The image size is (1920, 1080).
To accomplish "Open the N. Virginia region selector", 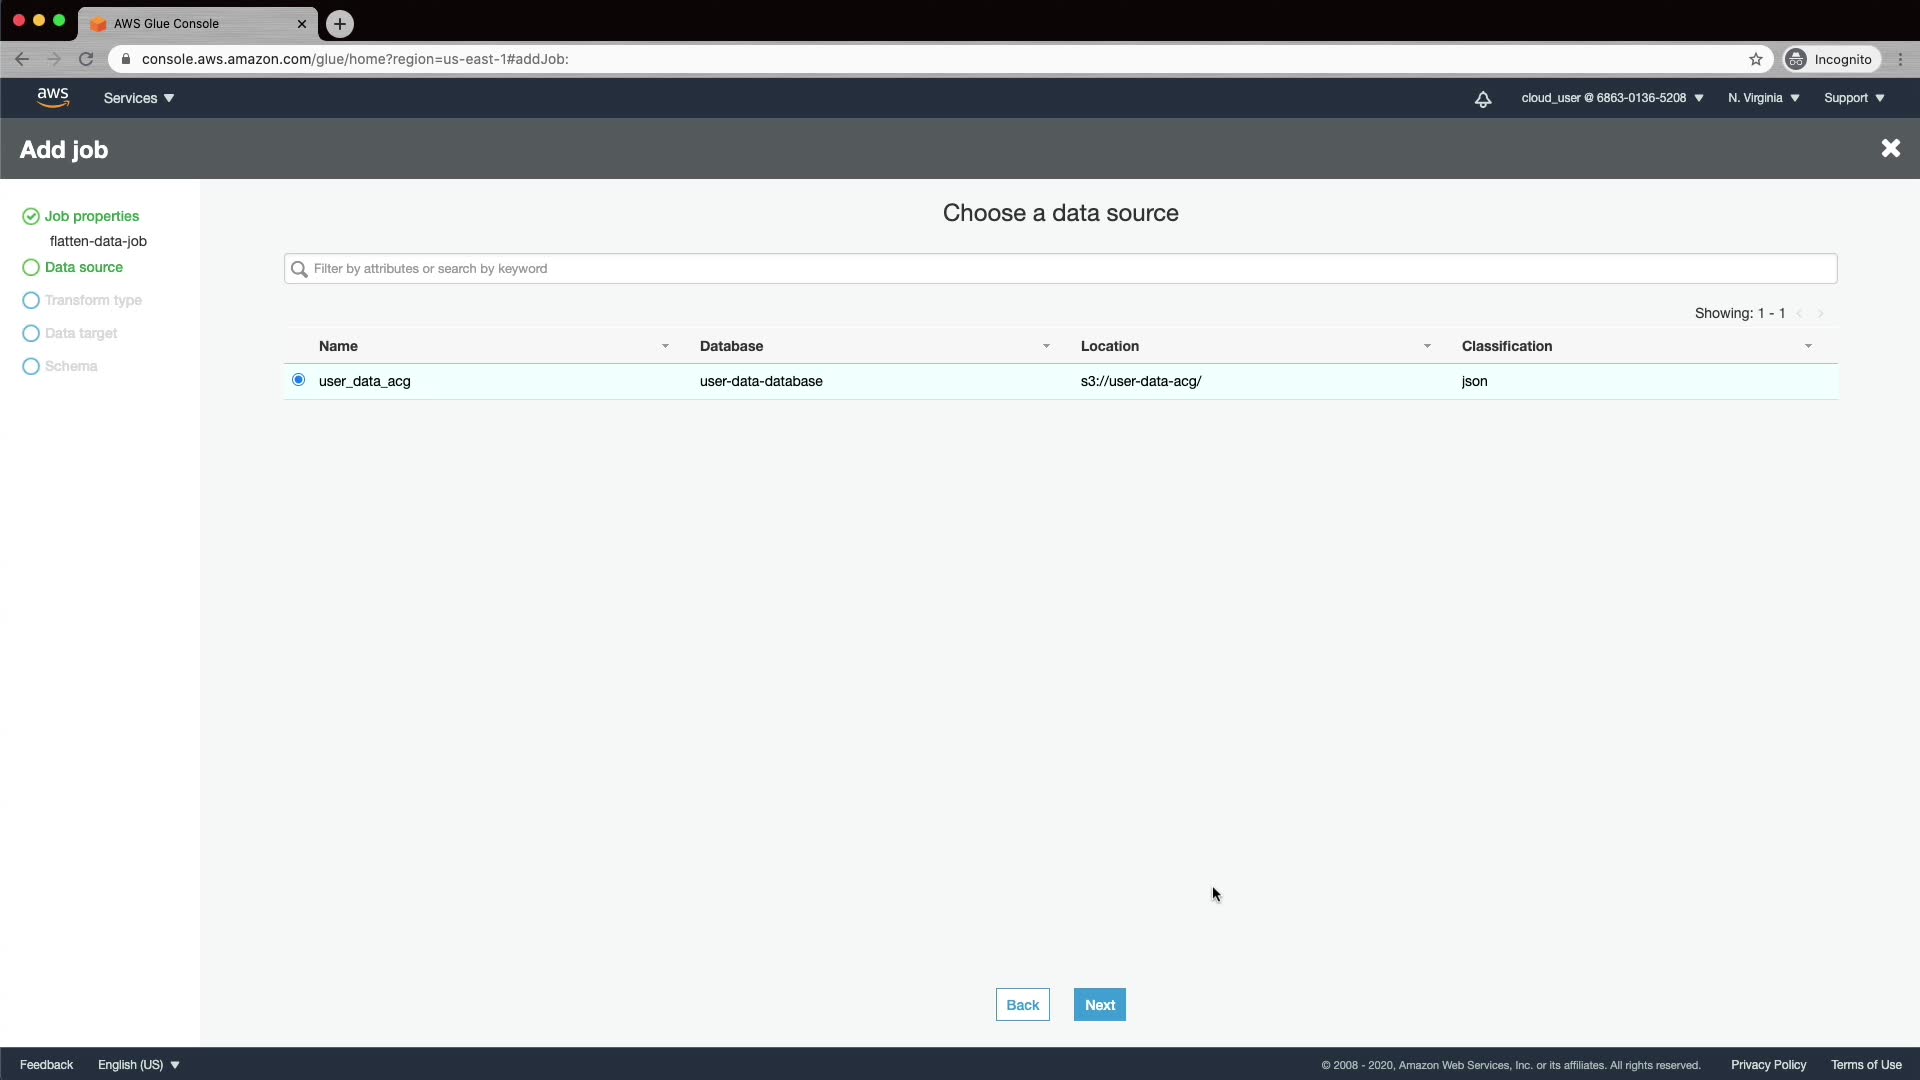I will click(x=1764, y=98).
